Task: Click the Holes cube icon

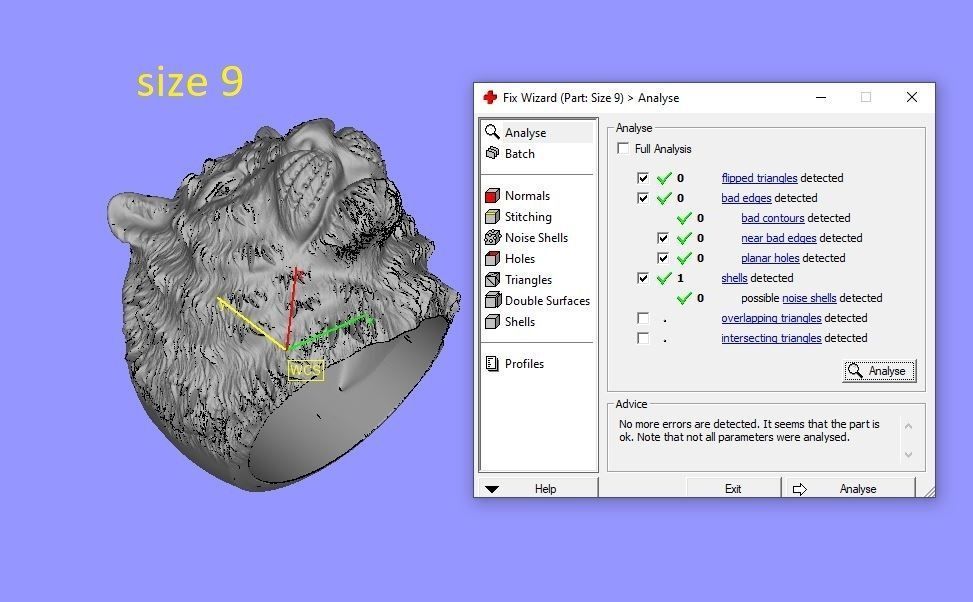Action: pyautogui.click(x=492, y=258)
